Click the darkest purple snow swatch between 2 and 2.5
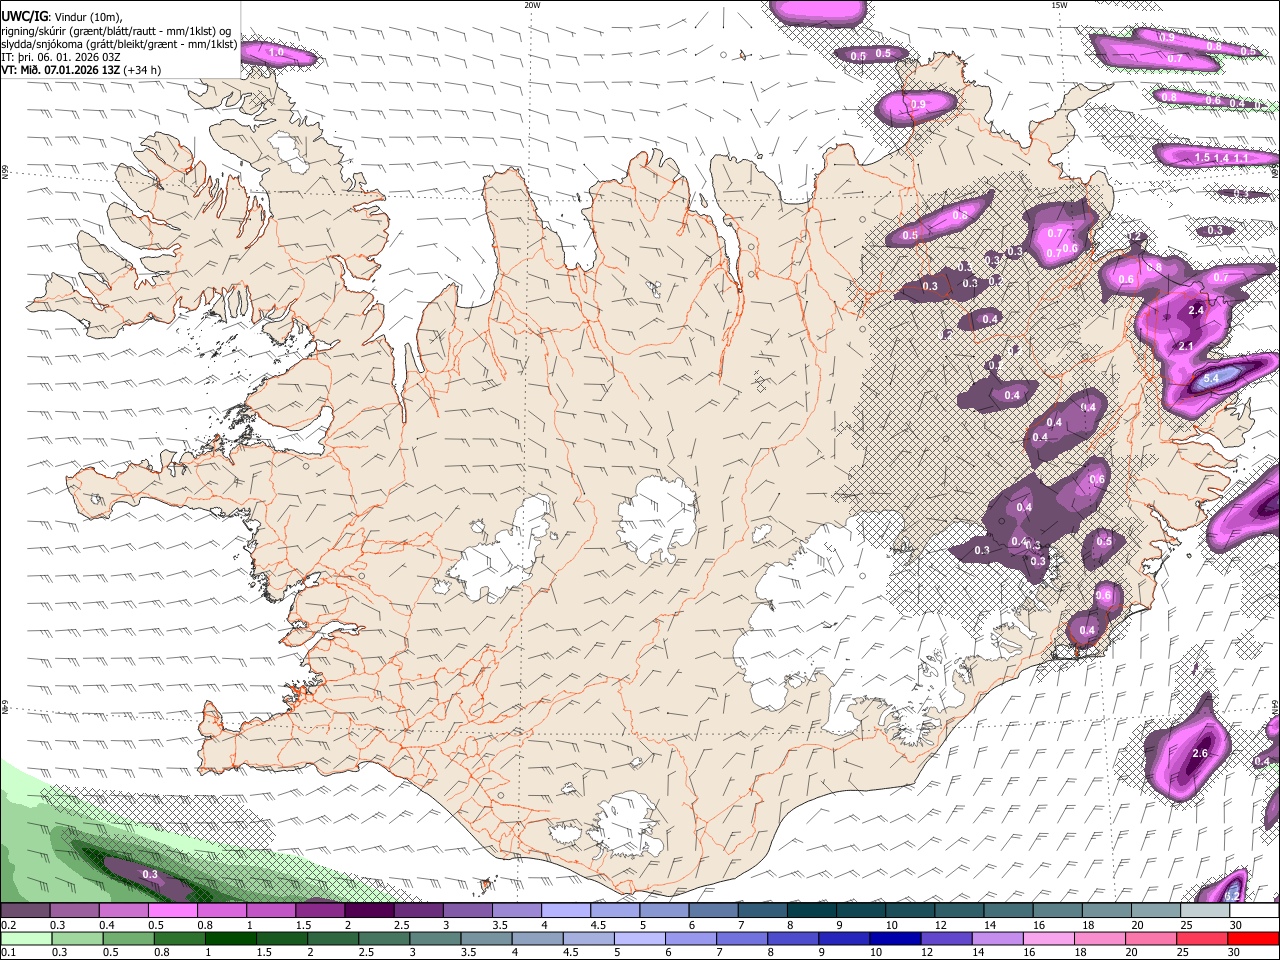This screenshot has width=1280, height=960. pos(368,910)
